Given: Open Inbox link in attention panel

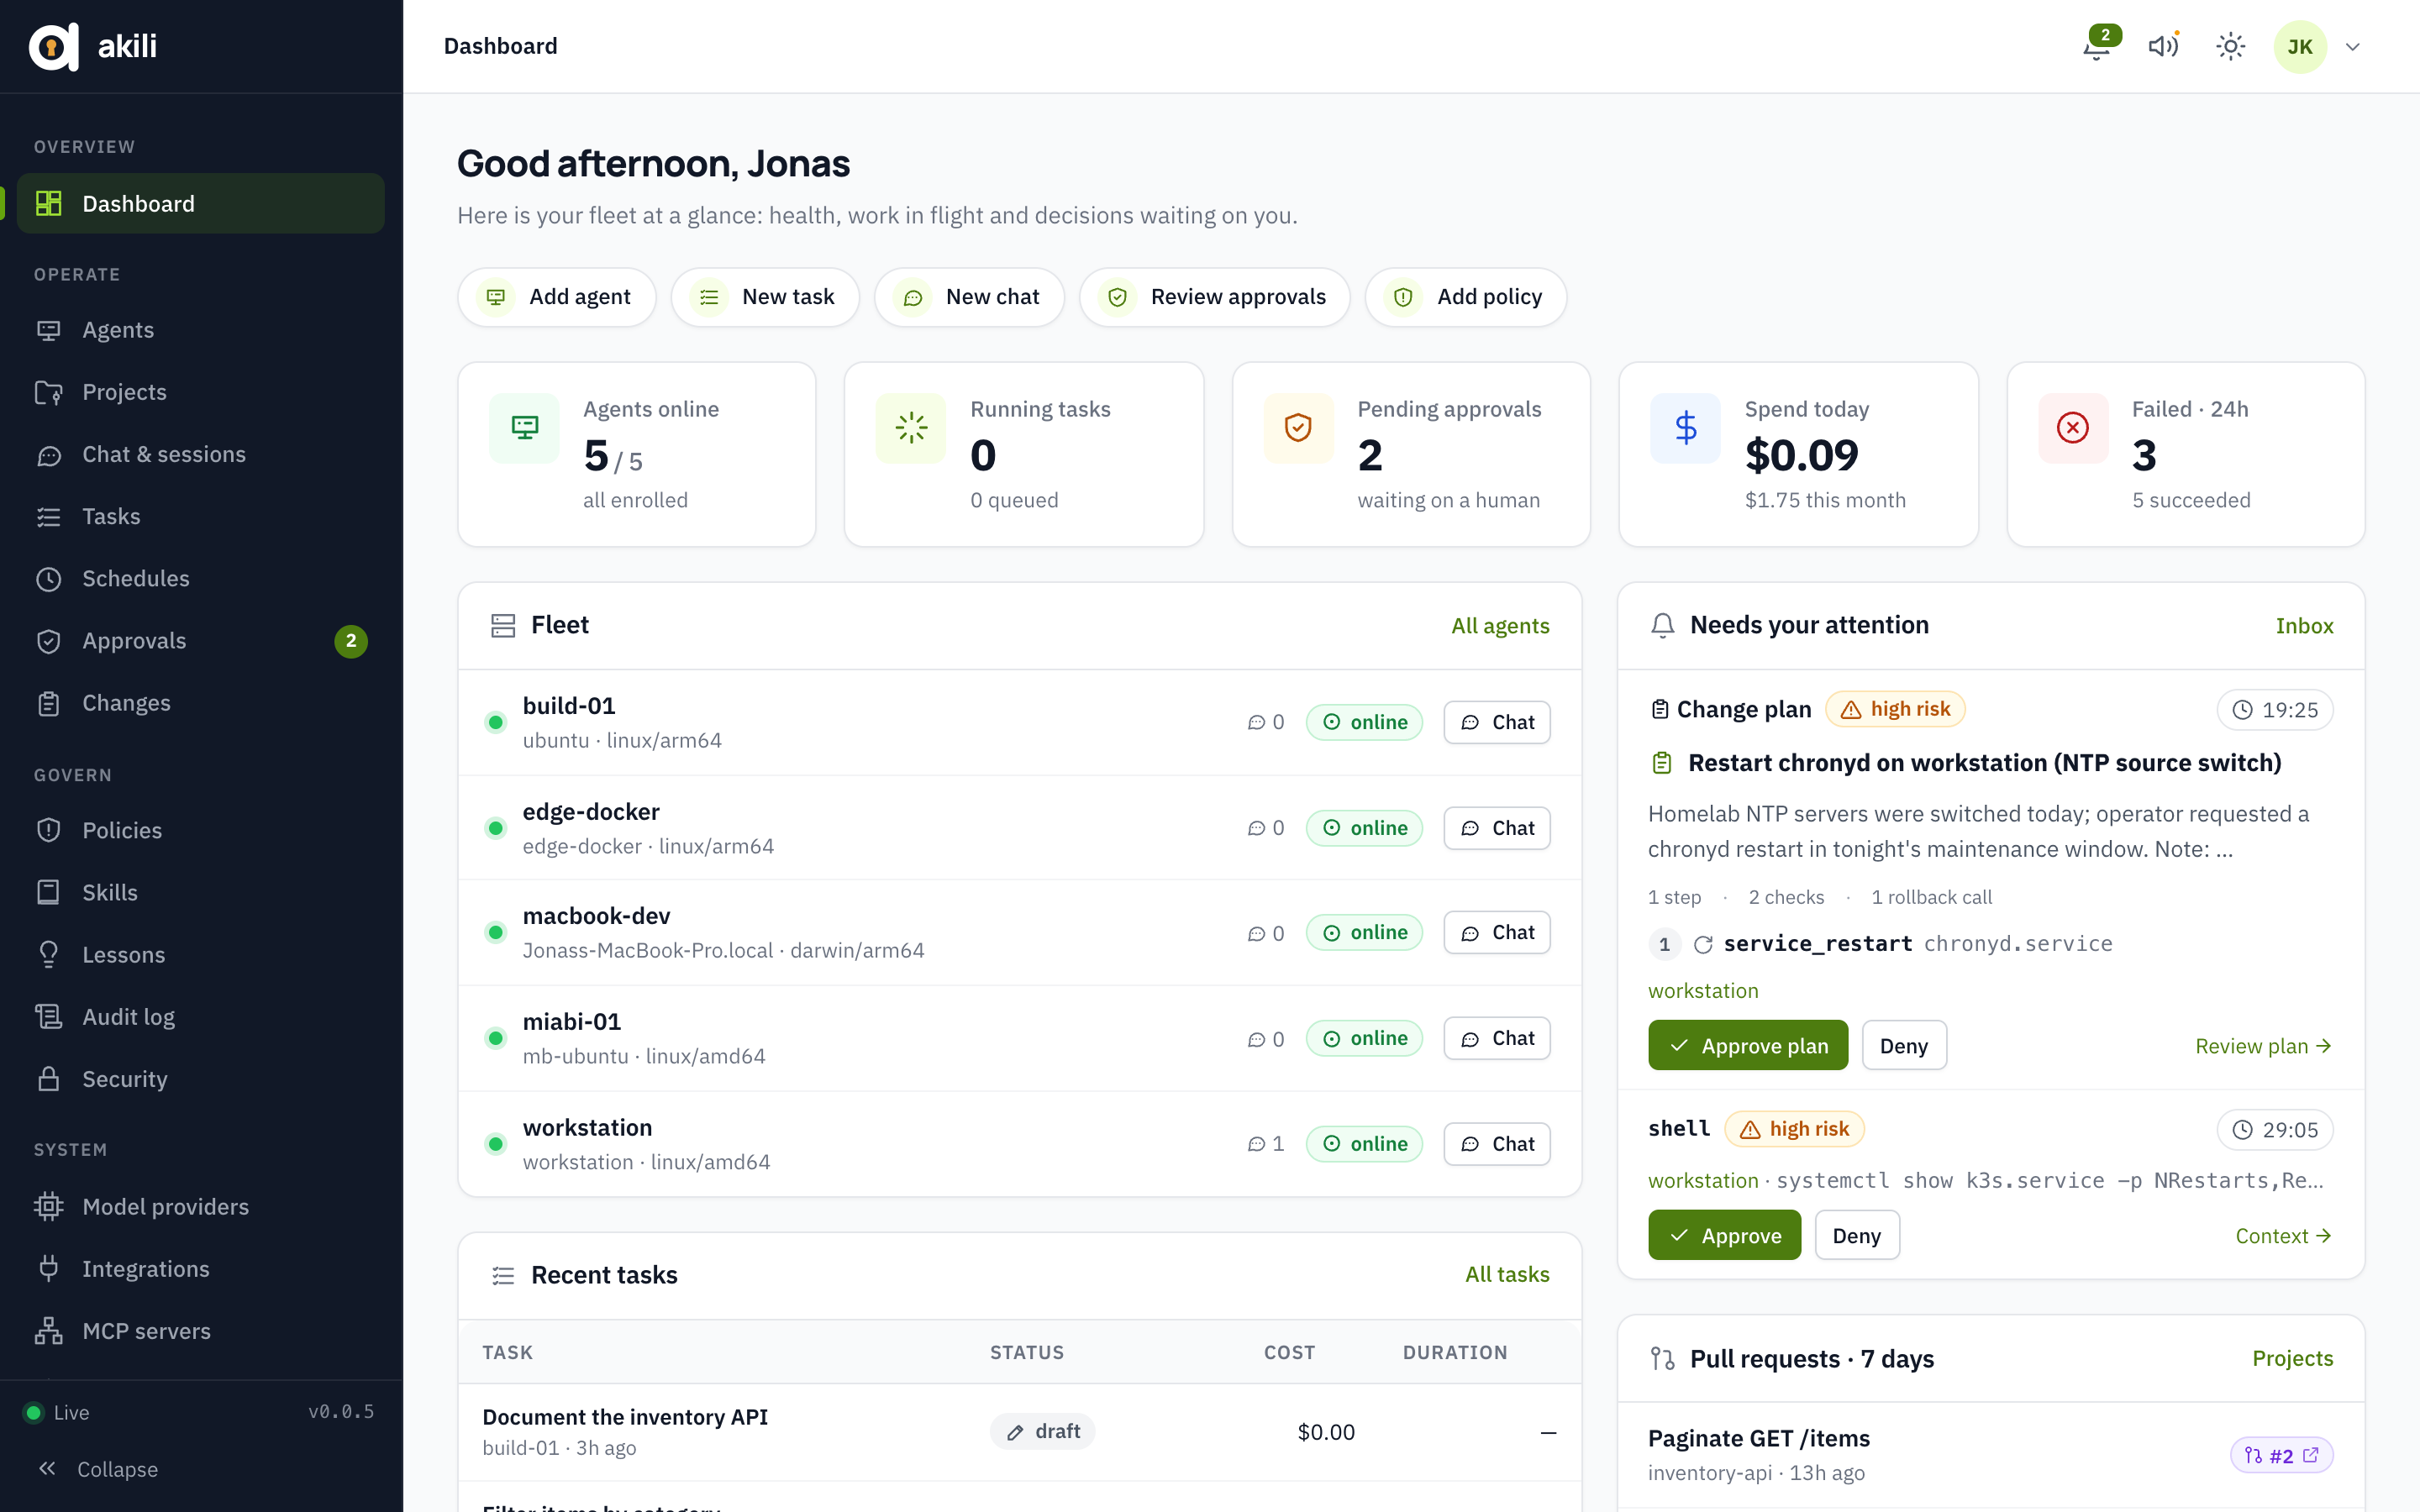Looking at the screenshot, I should tap(2304, 626).
